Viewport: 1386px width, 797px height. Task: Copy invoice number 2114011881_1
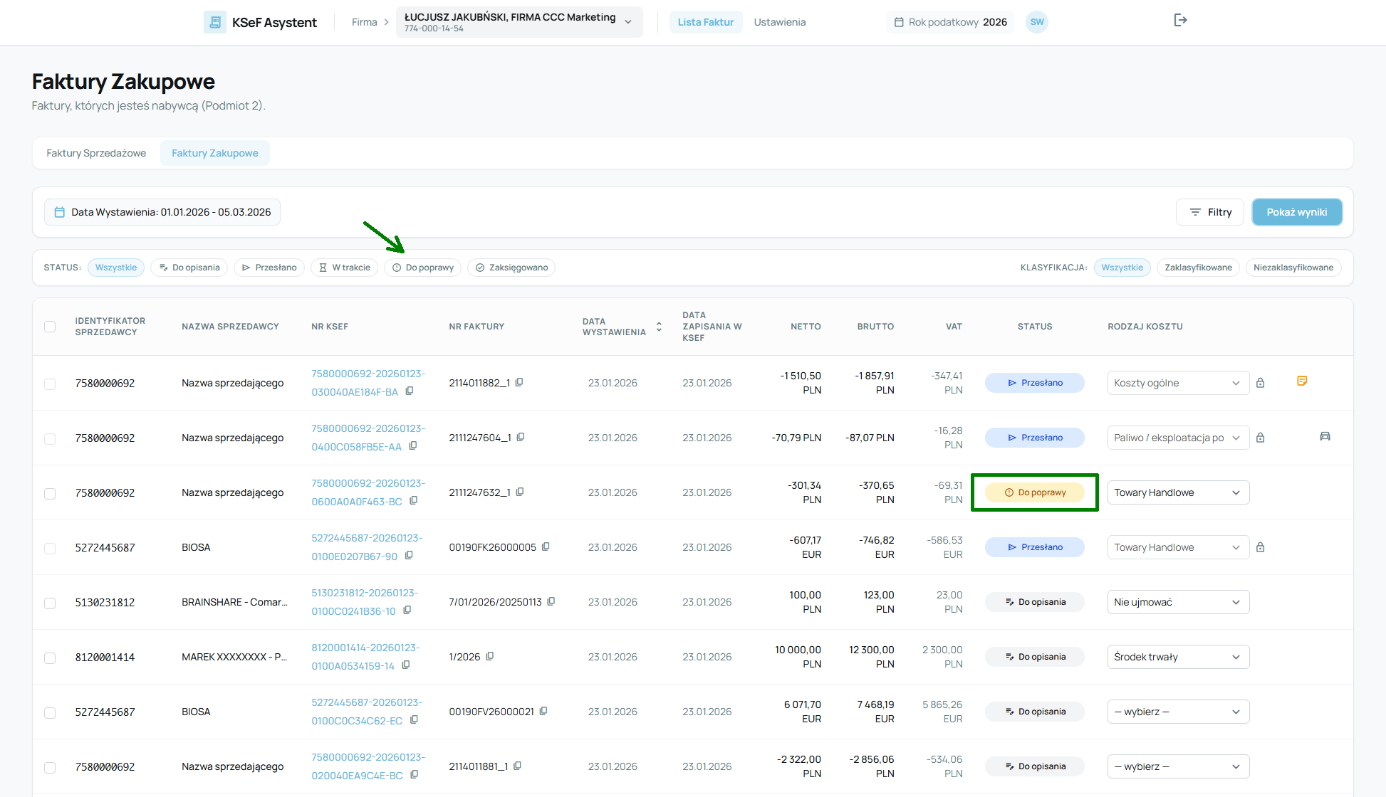pos(518,766)
